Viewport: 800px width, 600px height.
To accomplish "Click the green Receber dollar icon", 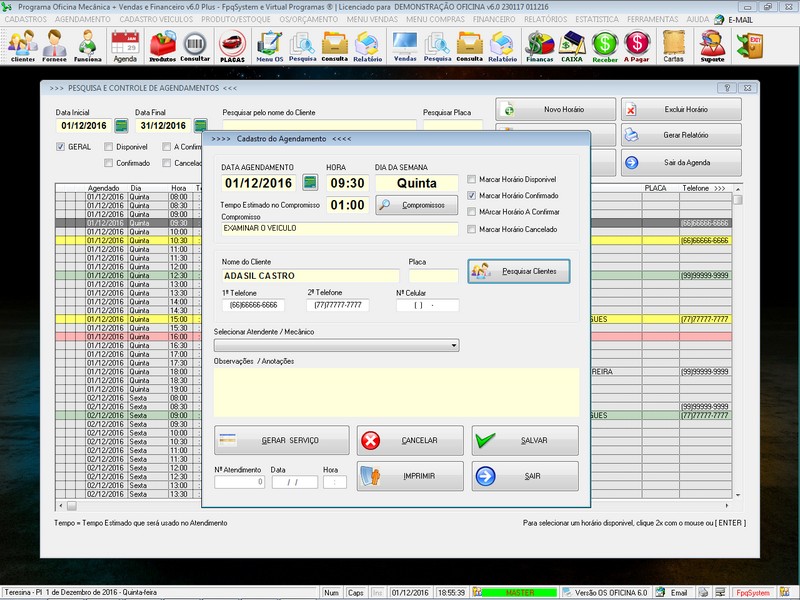I will (605, 46).
